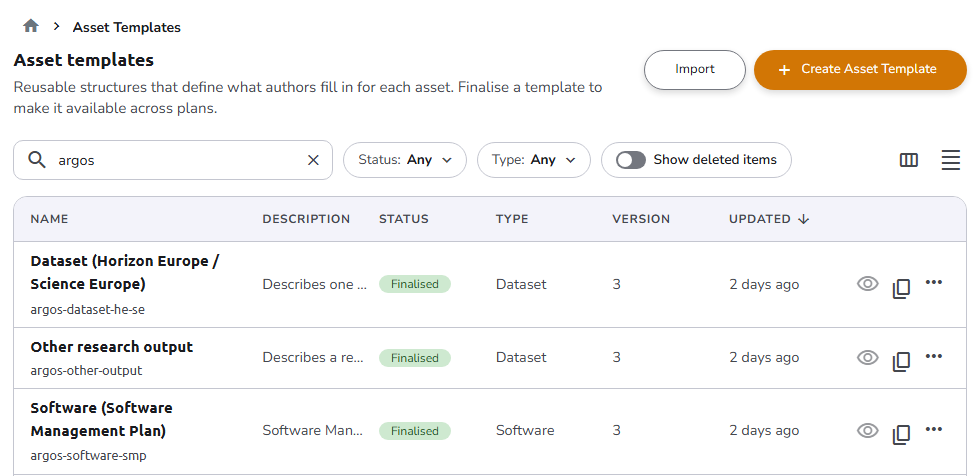
Task: Select Asset Templates breadcrumb
Action: pyautogui.click(x=126, y=27)
